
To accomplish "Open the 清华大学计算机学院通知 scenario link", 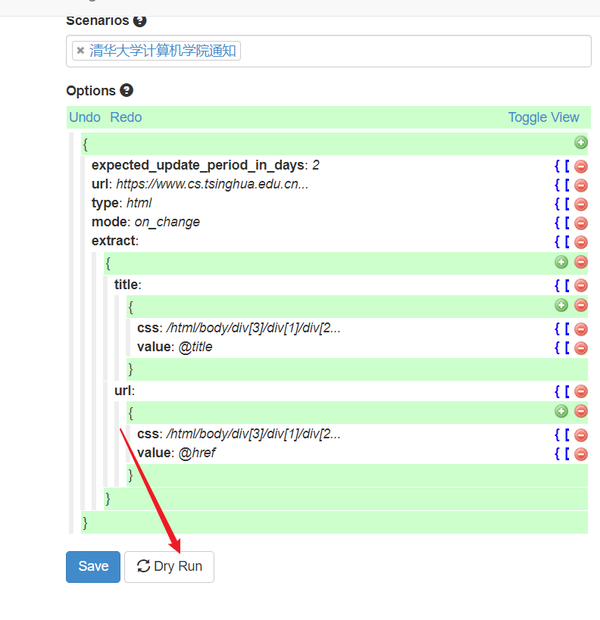I will click(x=163, y=51).
